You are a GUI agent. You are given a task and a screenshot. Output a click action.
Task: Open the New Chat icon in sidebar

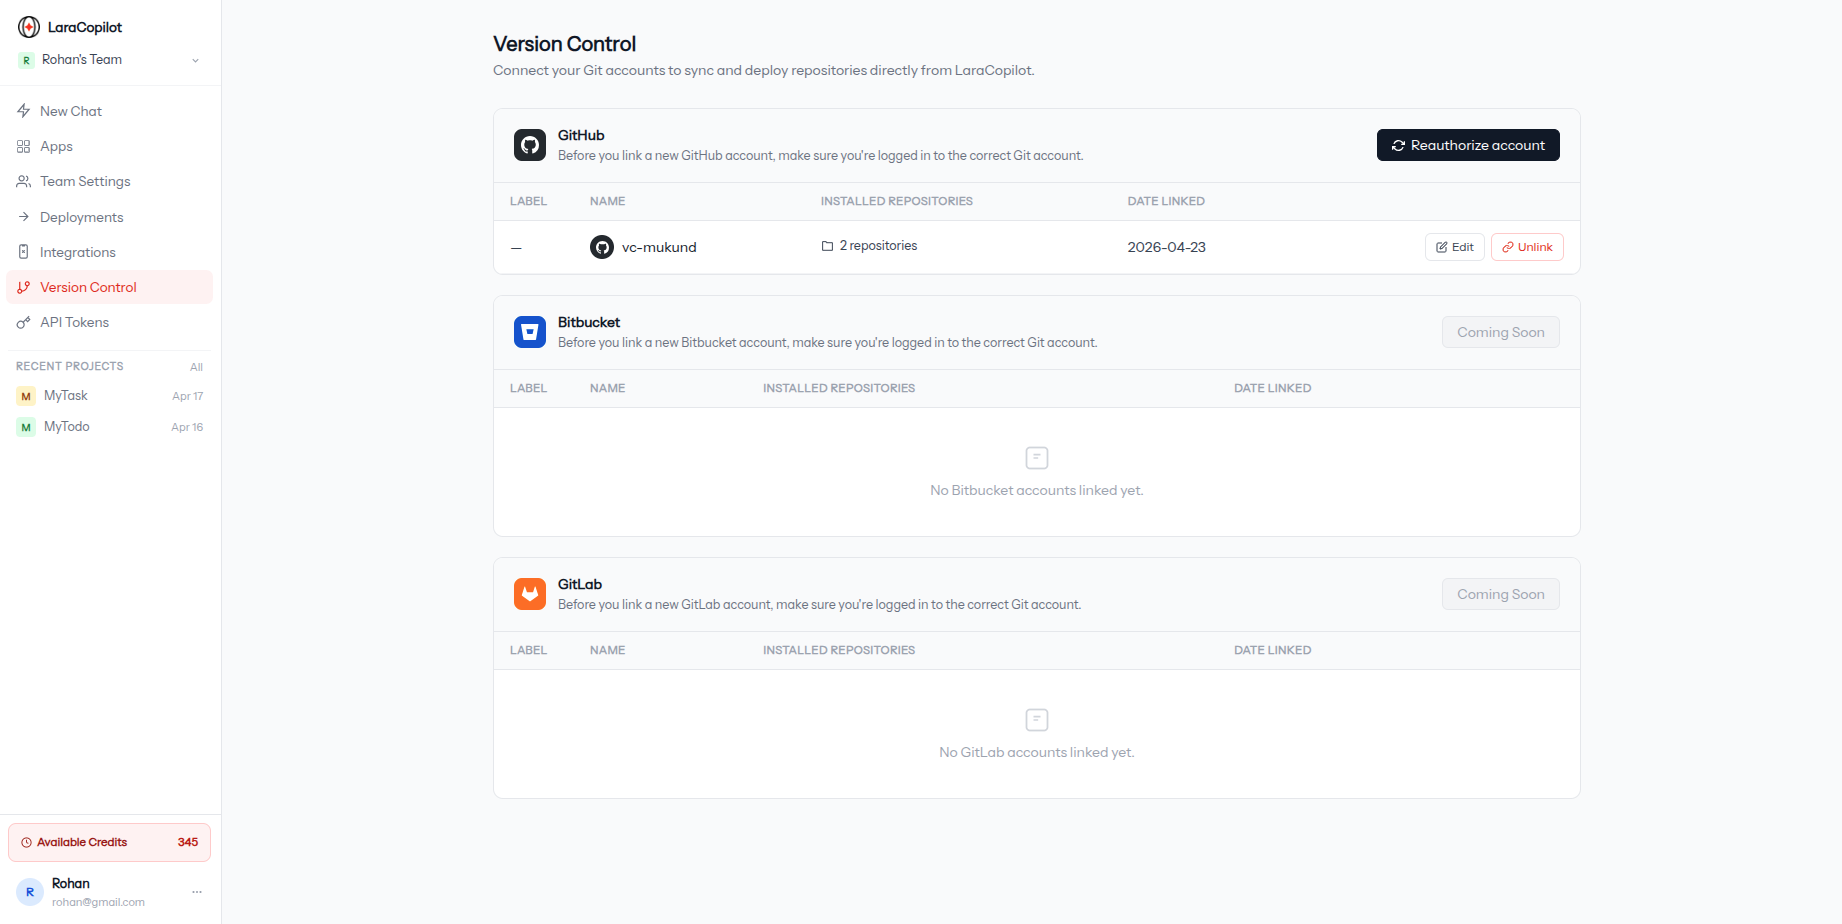pos(24,110)
